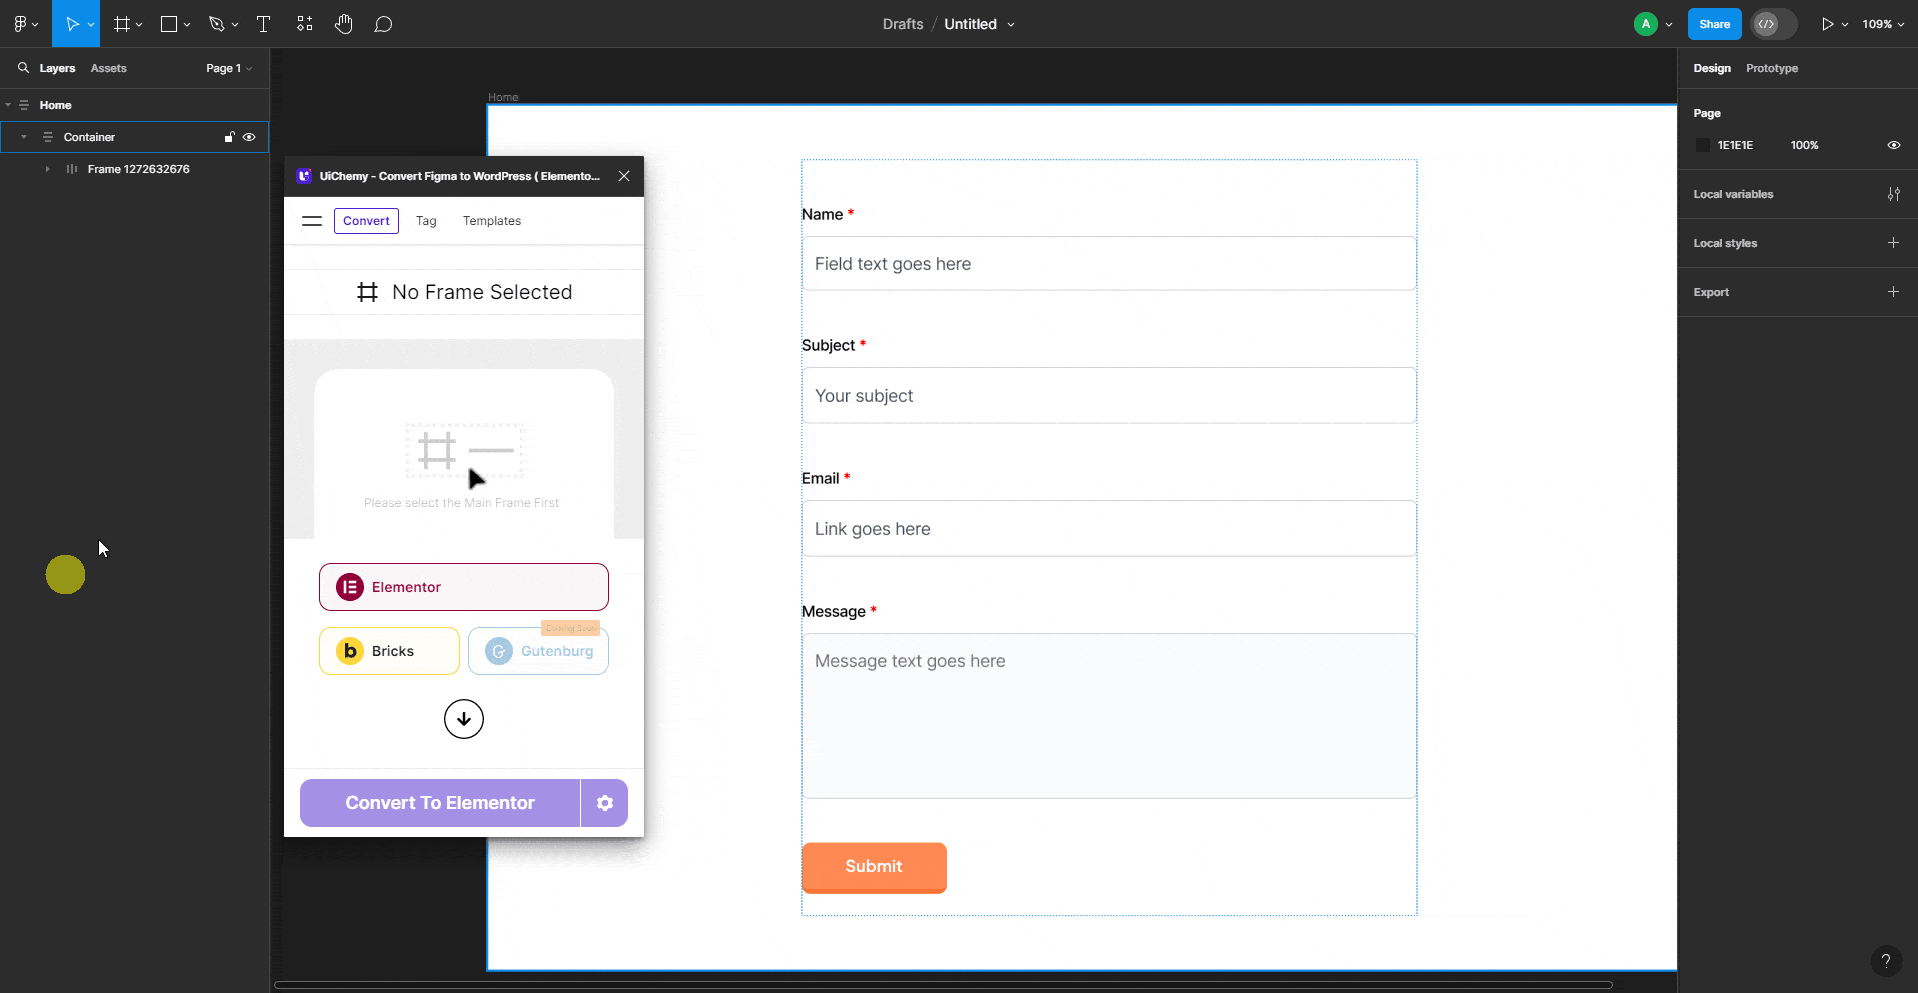Select the Rectangle shape tool
Image resolution: width=1918 pixels, height=993 pixels.
pos(168,23)
